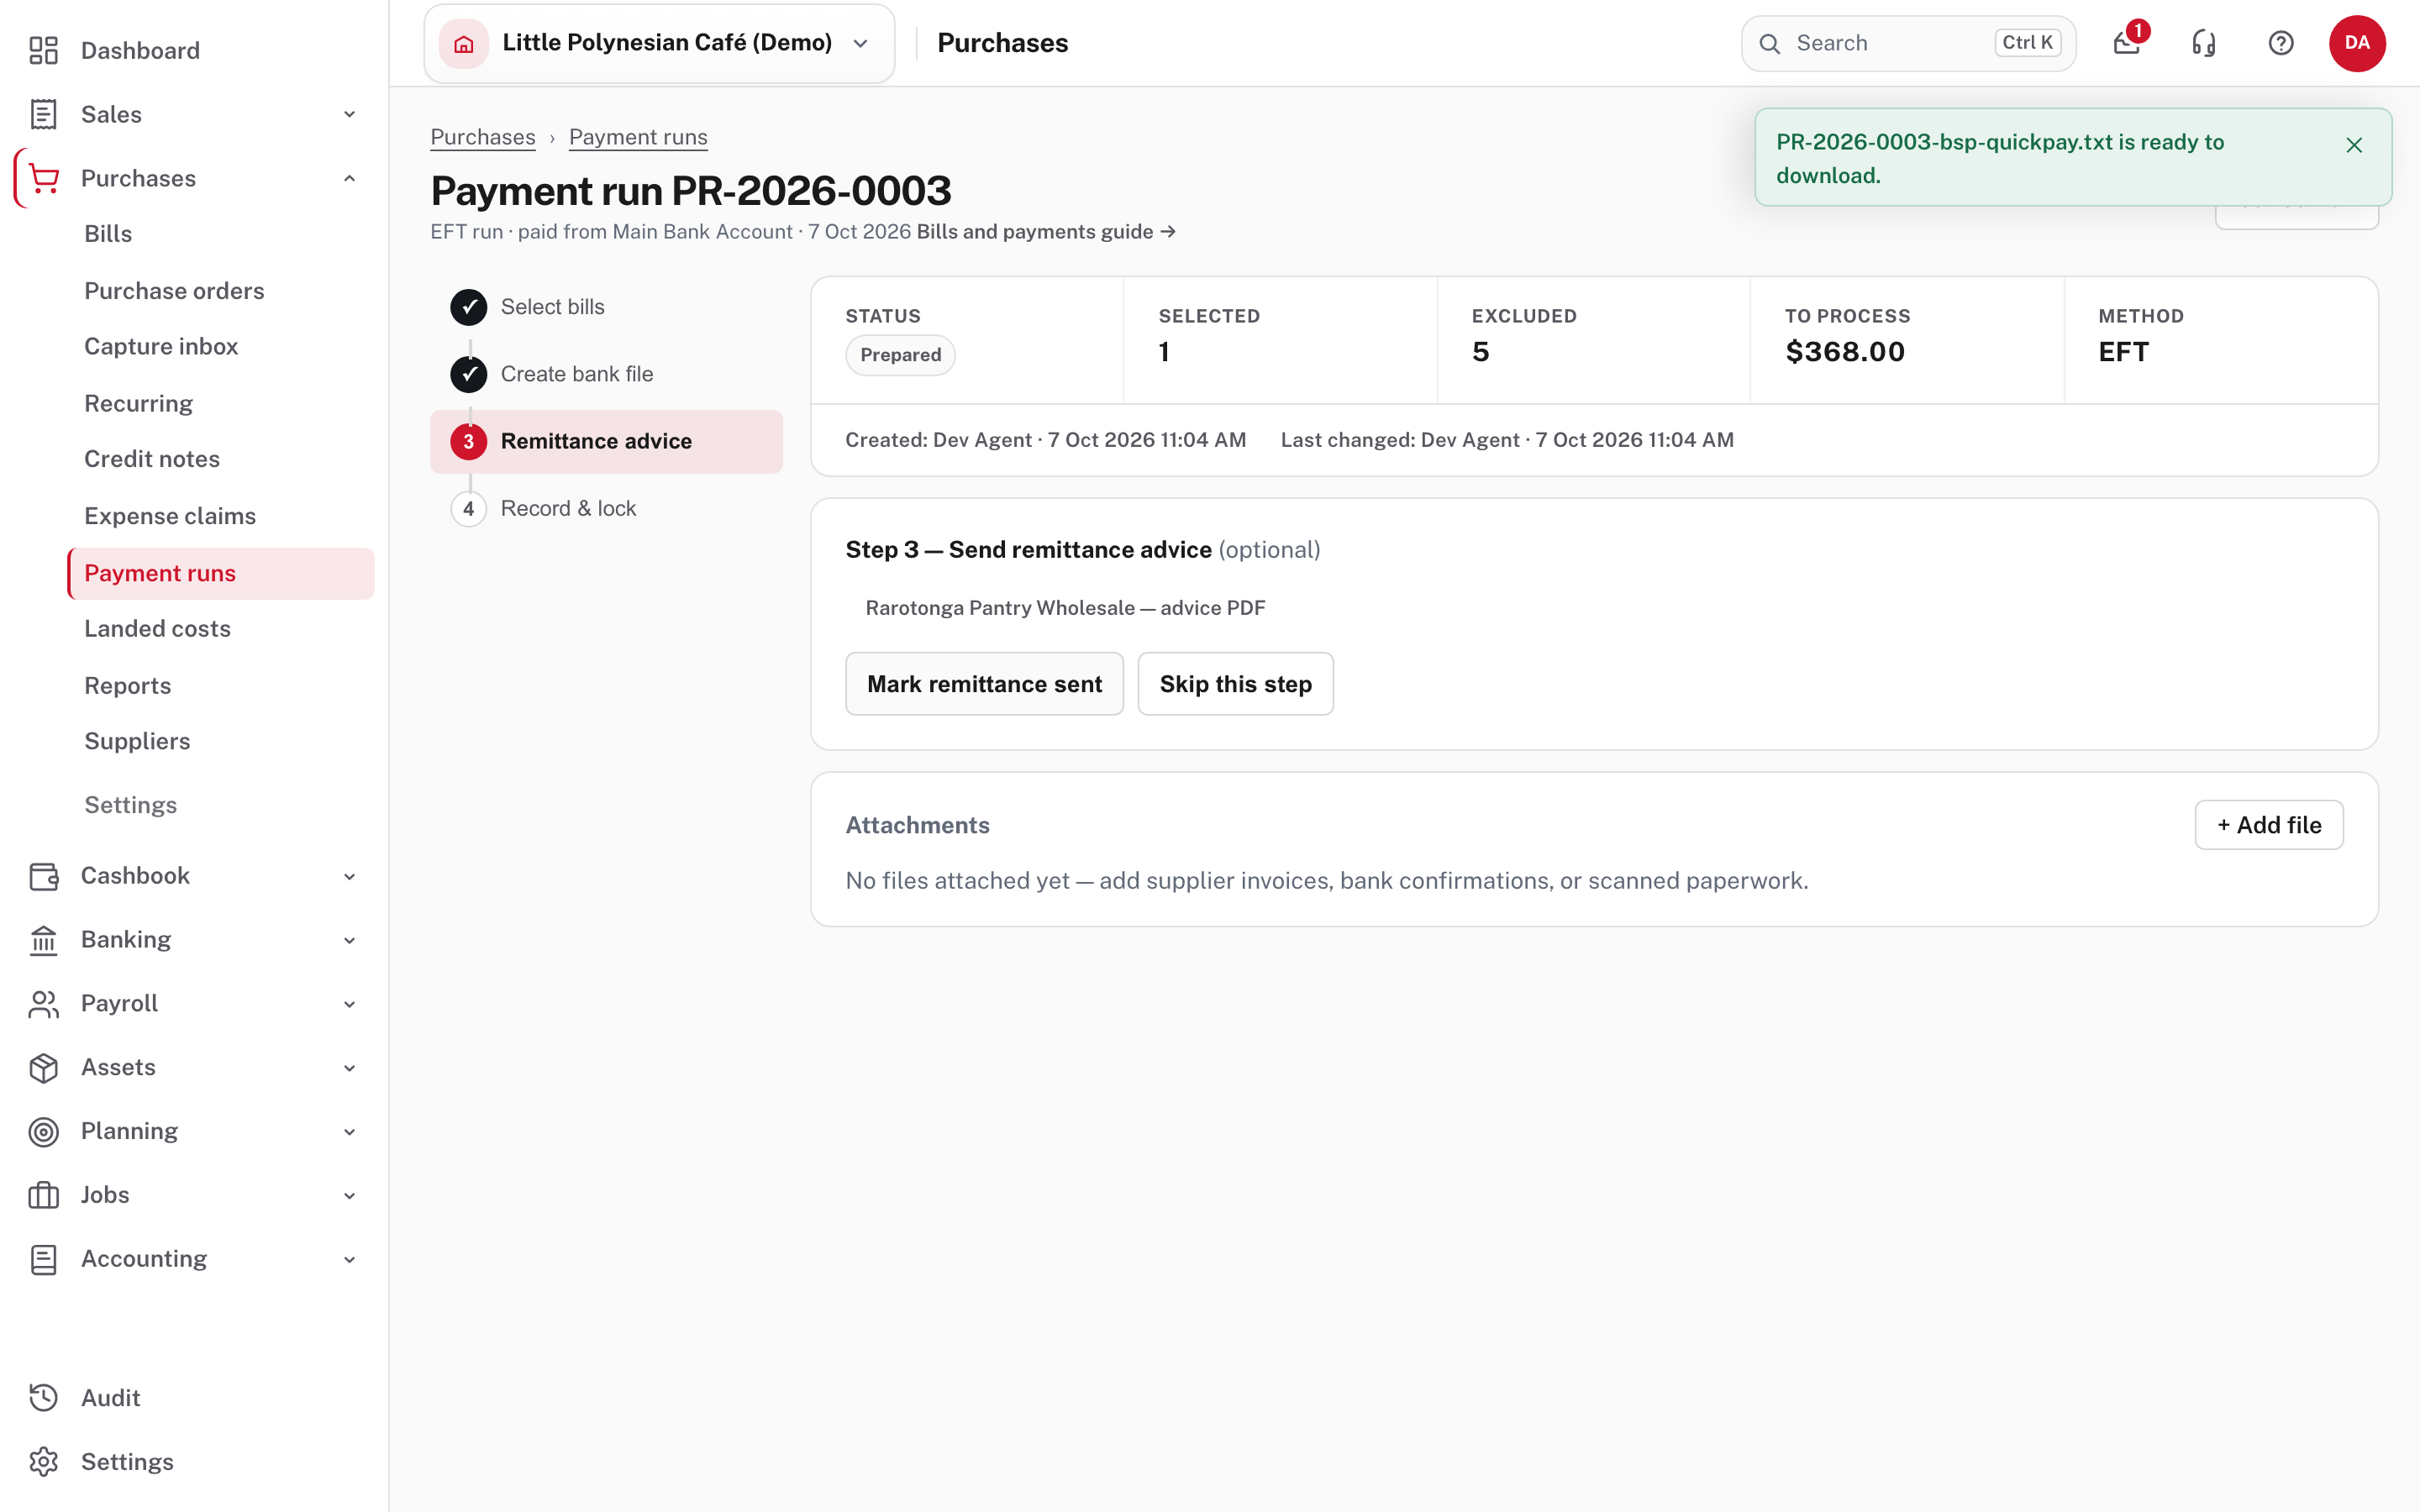The image size is (2420, 1512).
Task: Click the Planning target icon
Action: 43,1131
